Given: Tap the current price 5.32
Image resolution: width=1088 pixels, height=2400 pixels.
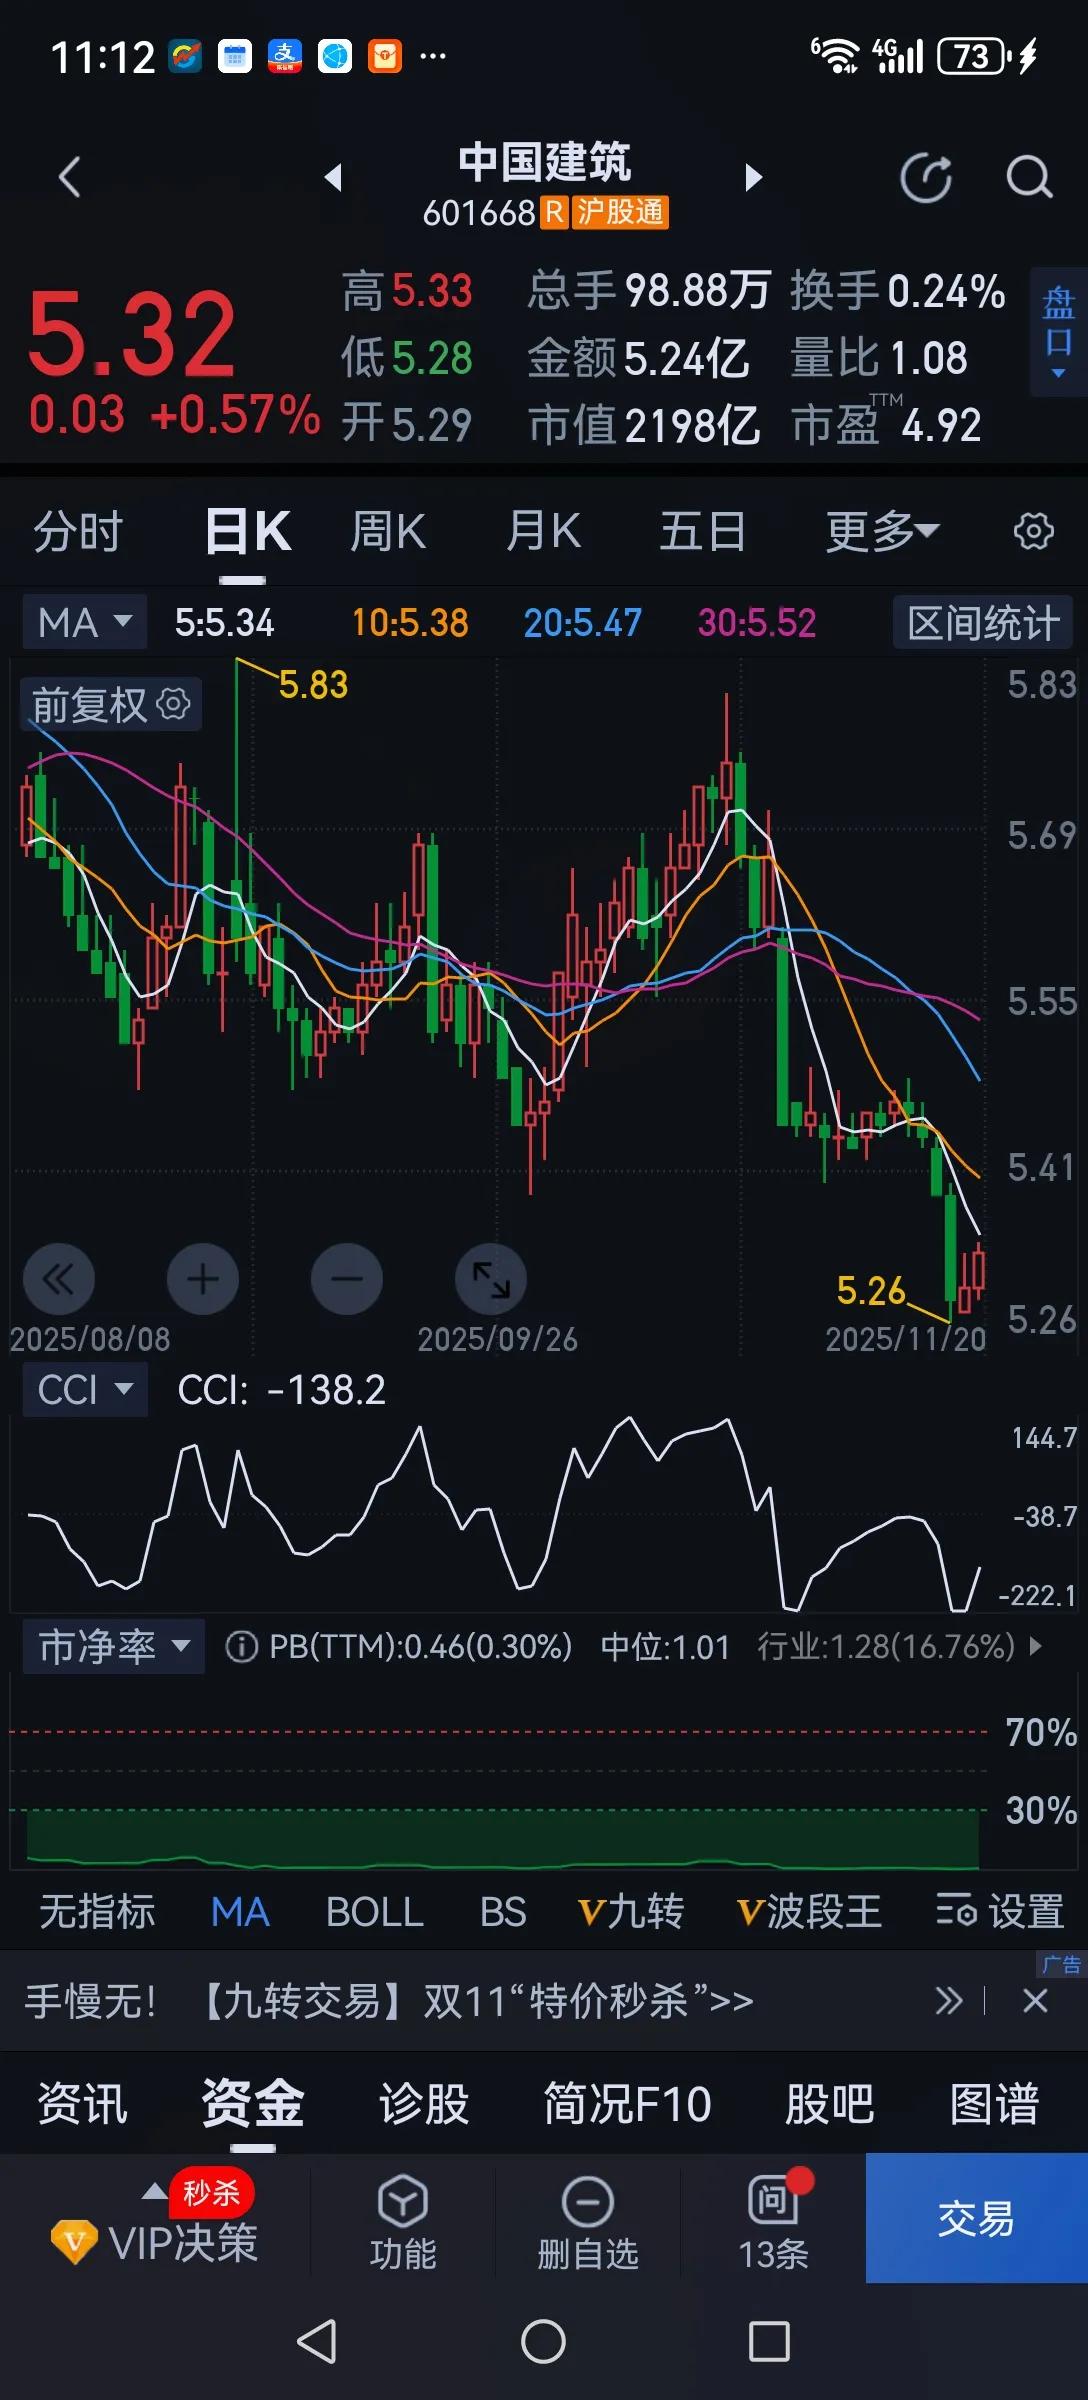Looking at the screenshot, I should pos(131,333).
